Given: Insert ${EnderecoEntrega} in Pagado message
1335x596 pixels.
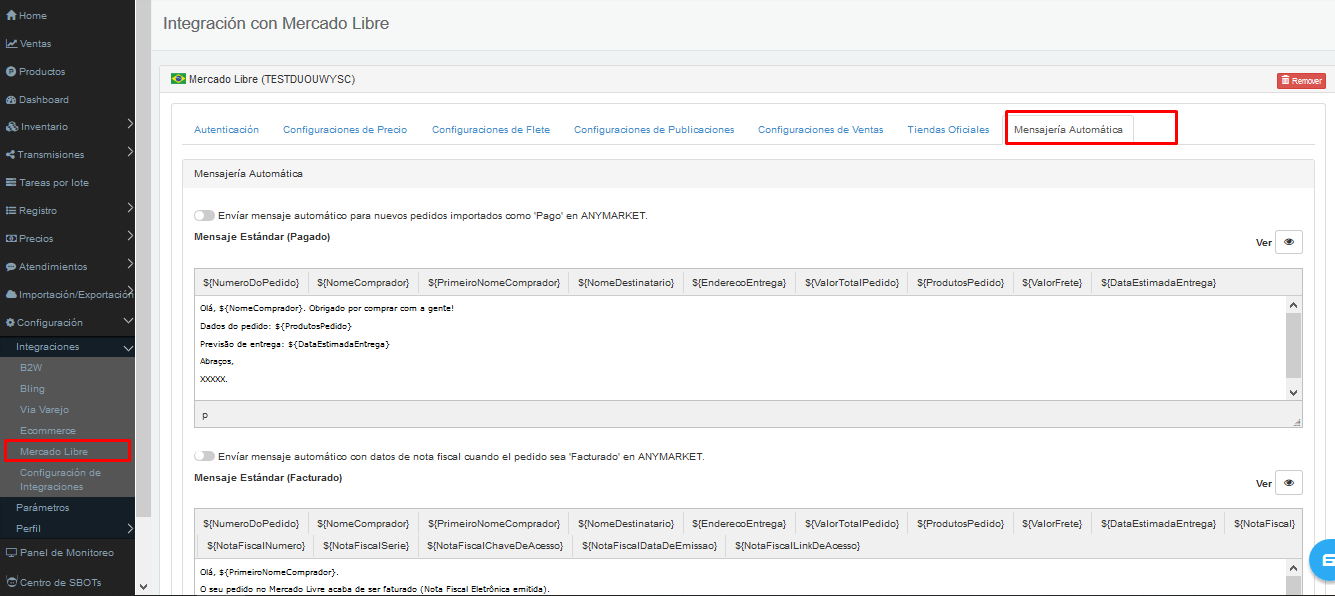Looking at the screenshot, I should (x=741, y=283).
